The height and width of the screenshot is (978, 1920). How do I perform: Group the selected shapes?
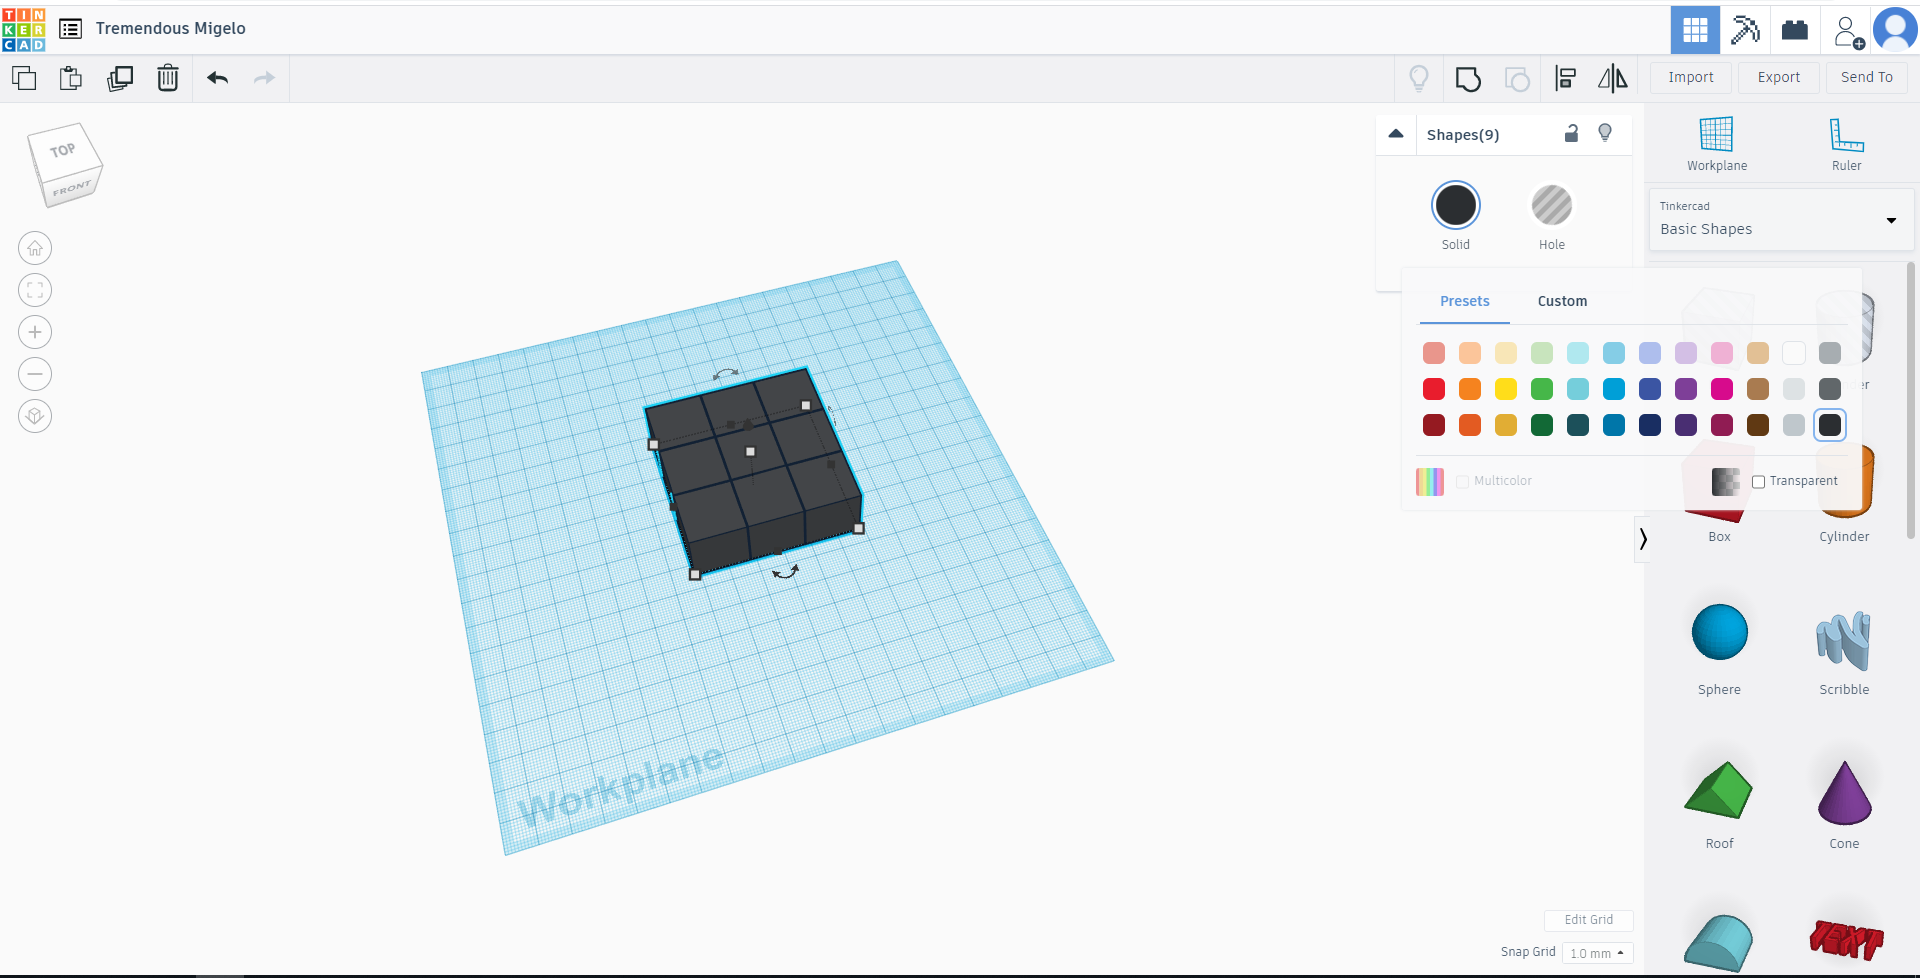click(x=1468, y=79)
